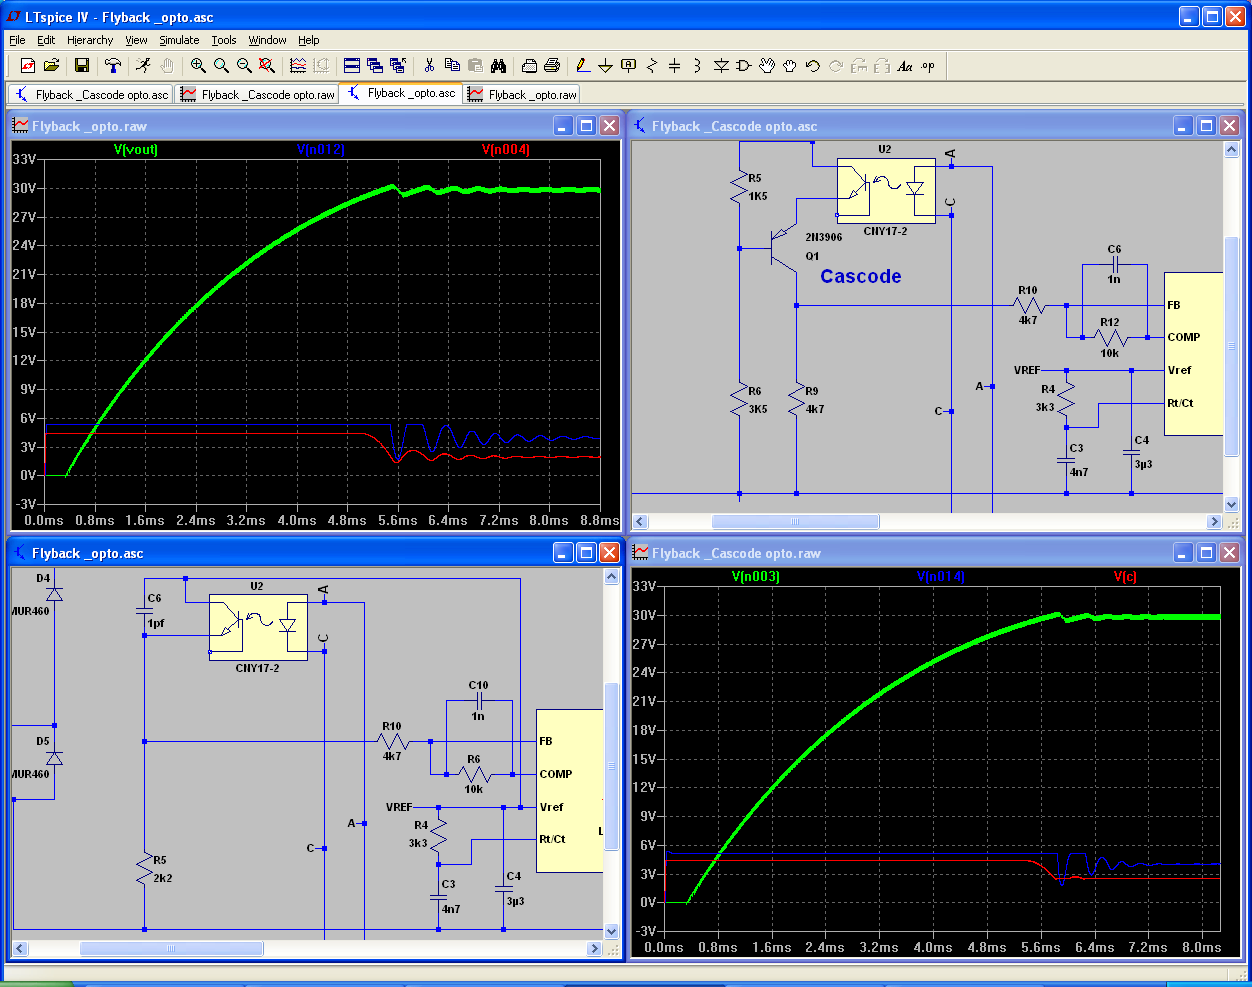Select the Drag closed-hand tool
Screen dimensions: 1252x987
click(790, 66)
